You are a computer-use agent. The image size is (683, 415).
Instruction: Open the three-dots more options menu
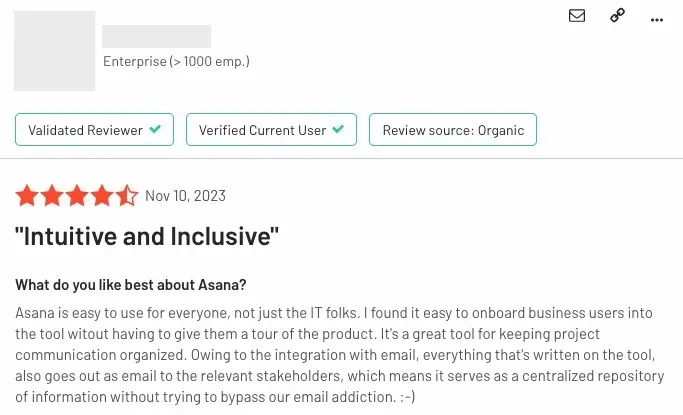[x=656, y=20]
